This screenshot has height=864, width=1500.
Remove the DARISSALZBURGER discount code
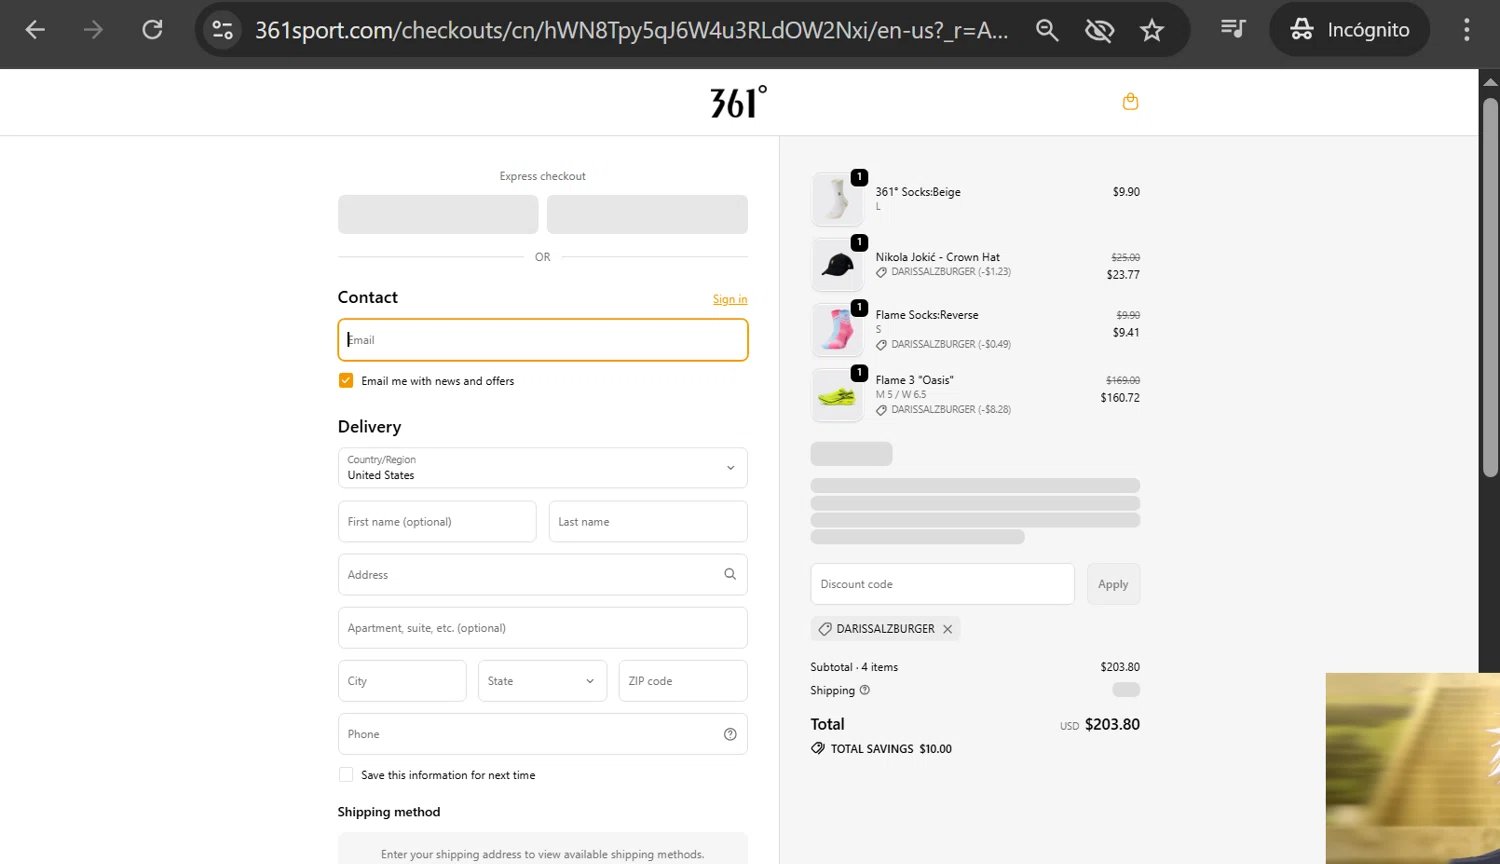pos(947,629)
